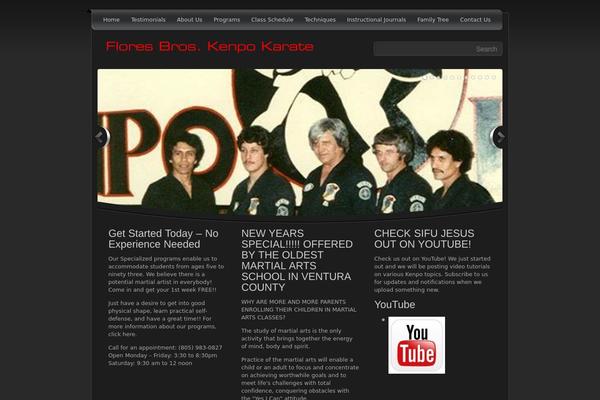Go to the Testimonials page
The image size is (600, 400).
coord(148,20)
